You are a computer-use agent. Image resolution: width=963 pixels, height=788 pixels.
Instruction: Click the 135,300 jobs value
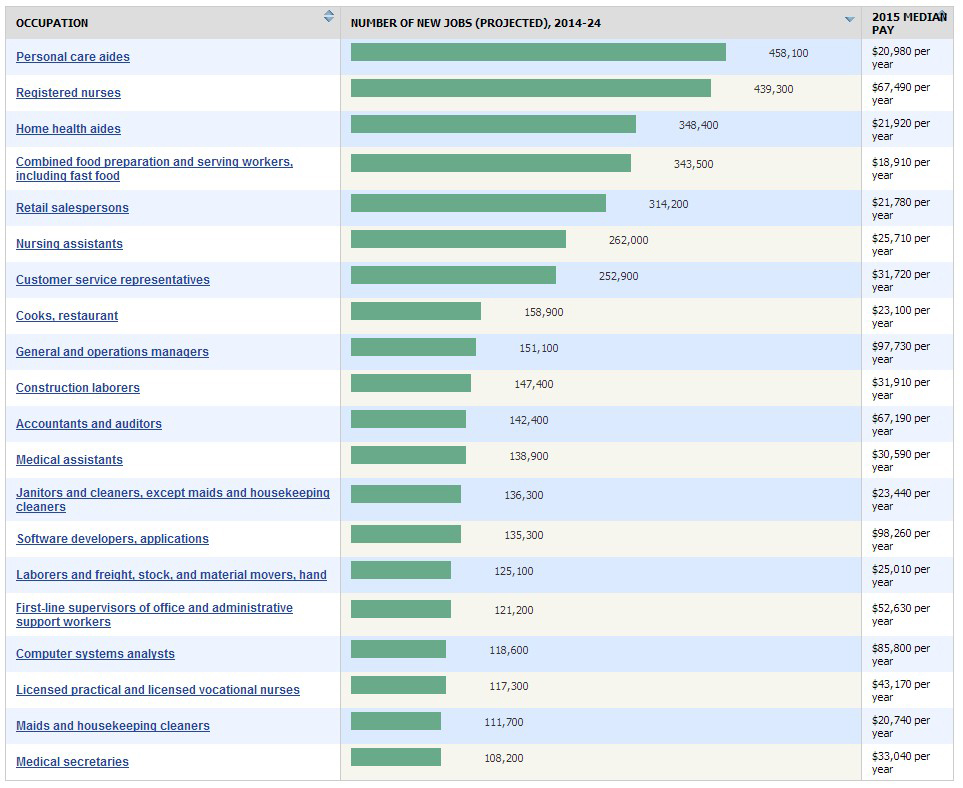pos(524,535)
